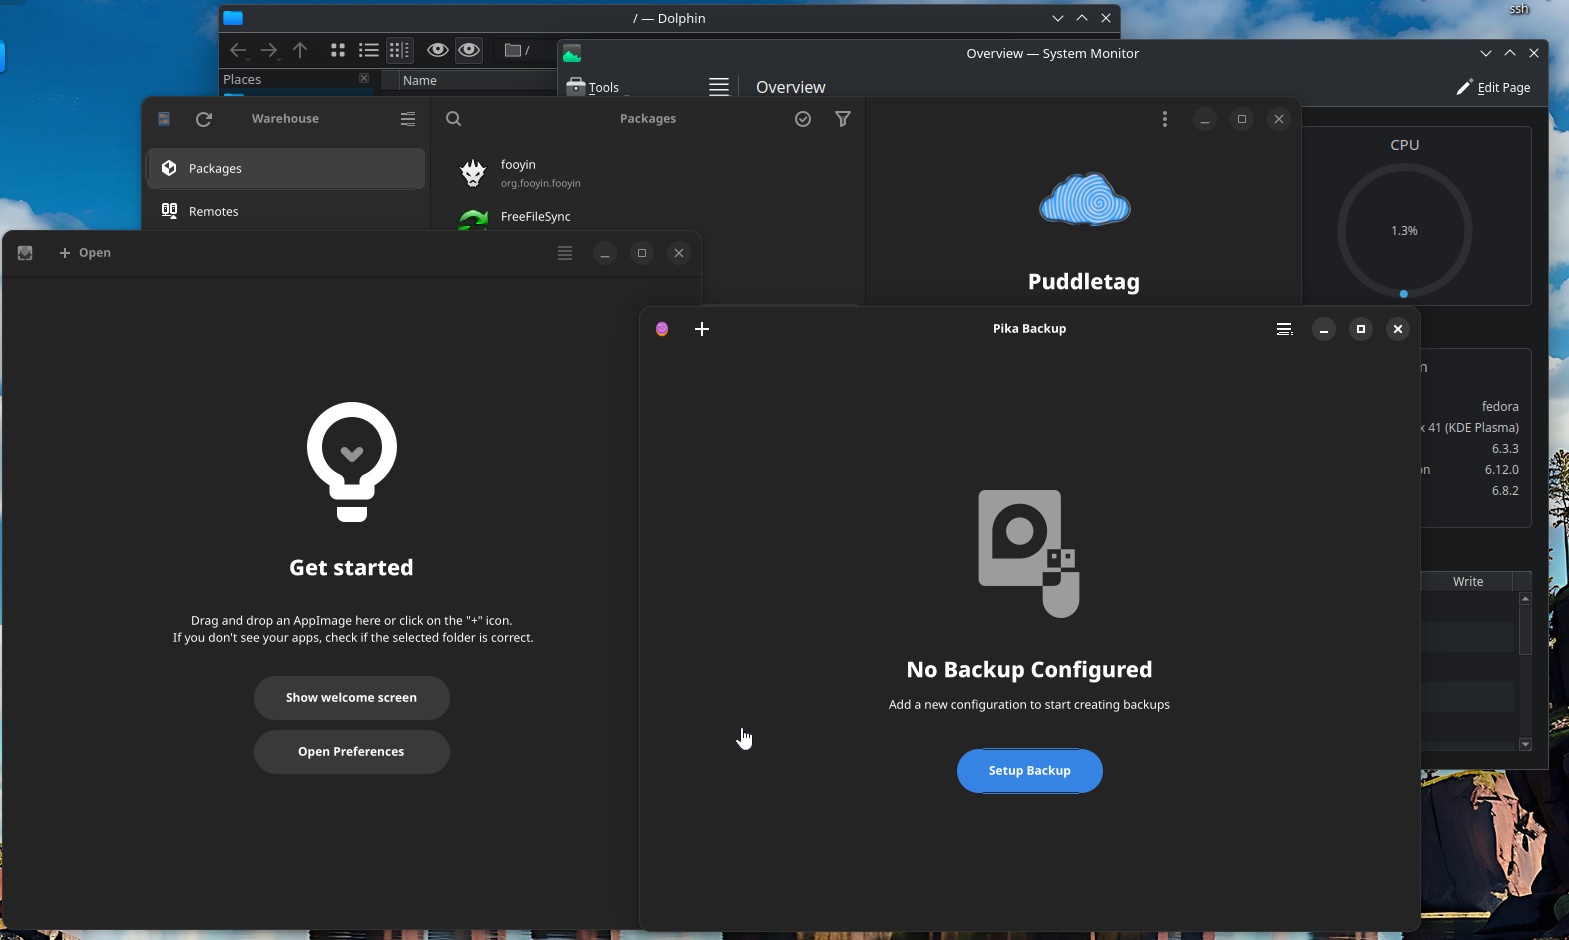Click Puddletag cloud app icon
The image size is (1569, 940).
pyautogui.click(x=1084, y=199)
